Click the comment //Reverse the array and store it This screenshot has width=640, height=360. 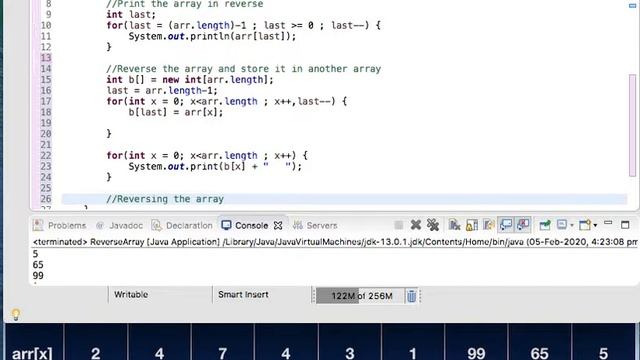[x=244, y=69]
